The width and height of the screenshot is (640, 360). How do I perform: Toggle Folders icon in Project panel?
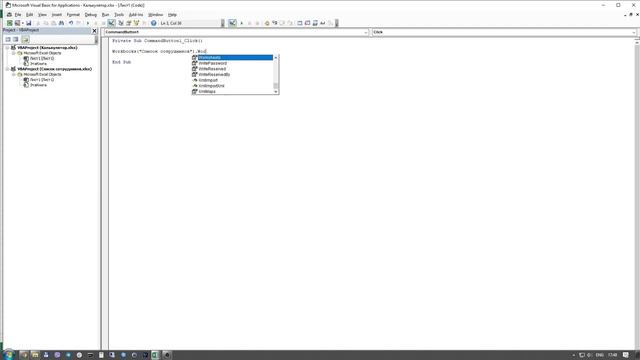tap(25, 39)
